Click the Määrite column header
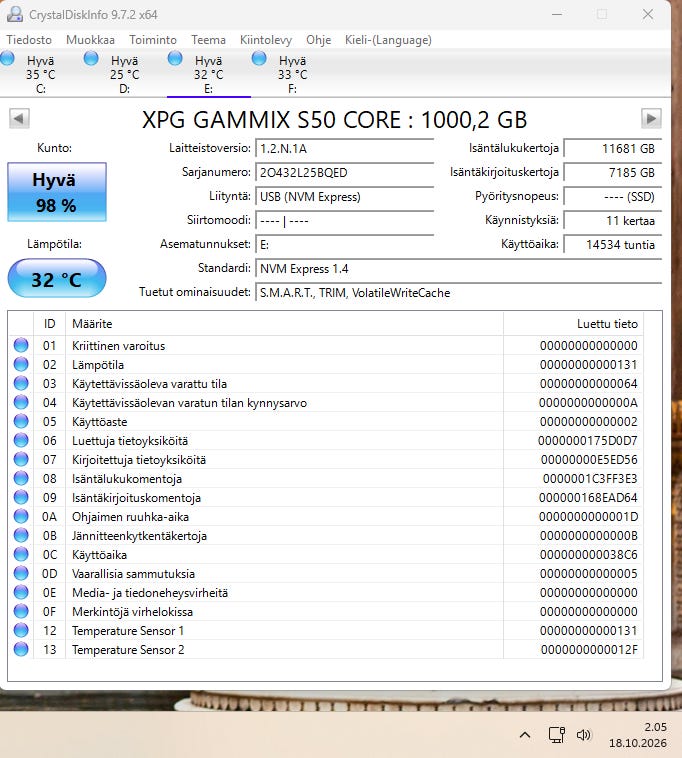 [284, 323]
